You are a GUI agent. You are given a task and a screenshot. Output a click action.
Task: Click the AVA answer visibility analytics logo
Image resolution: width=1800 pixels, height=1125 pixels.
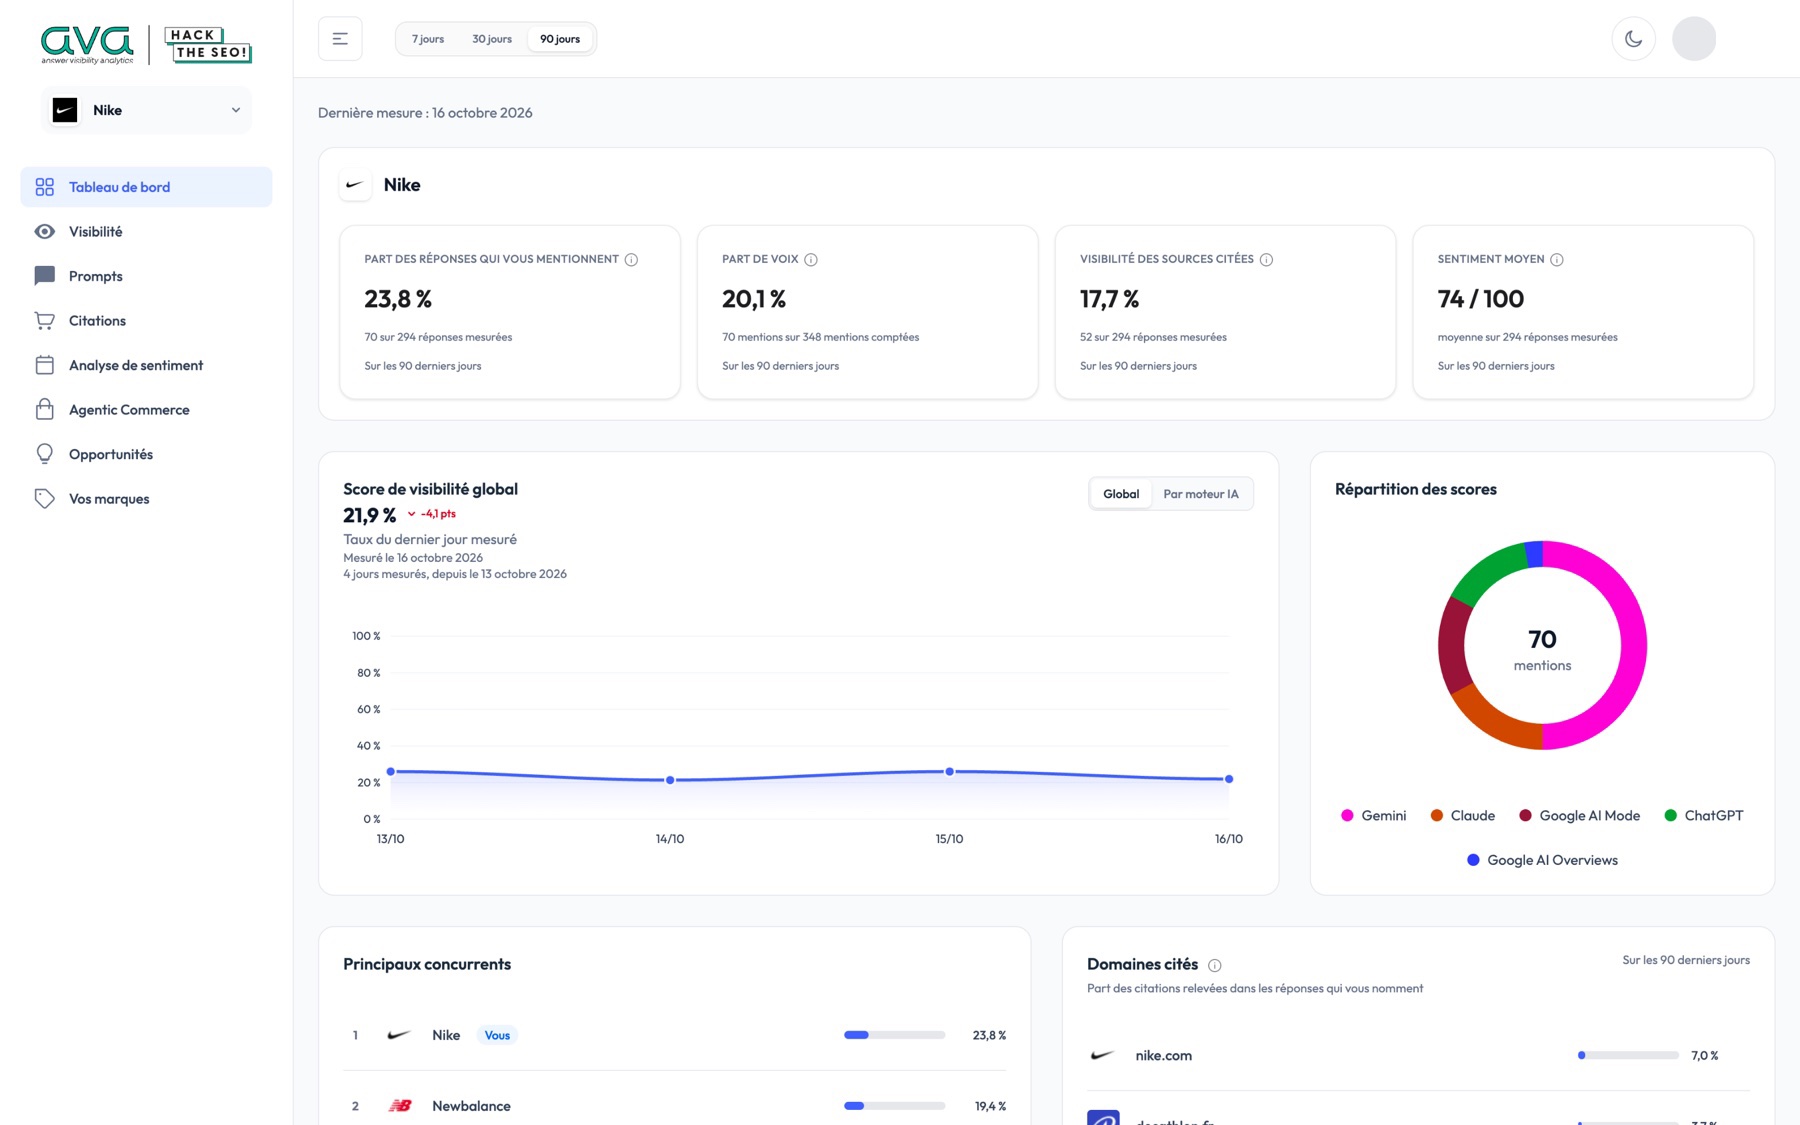coord(87,45)
